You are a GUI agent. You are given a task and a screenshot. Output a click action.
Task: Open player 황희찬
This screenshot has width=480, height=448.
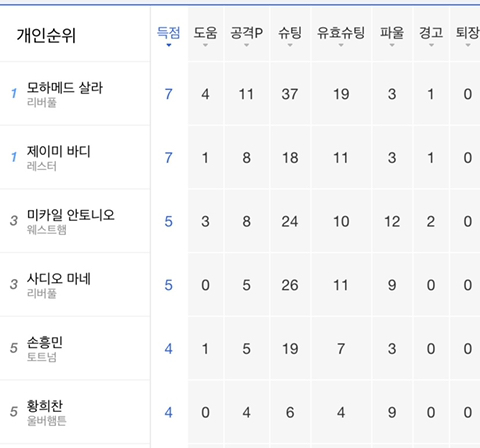click(45, 406)
